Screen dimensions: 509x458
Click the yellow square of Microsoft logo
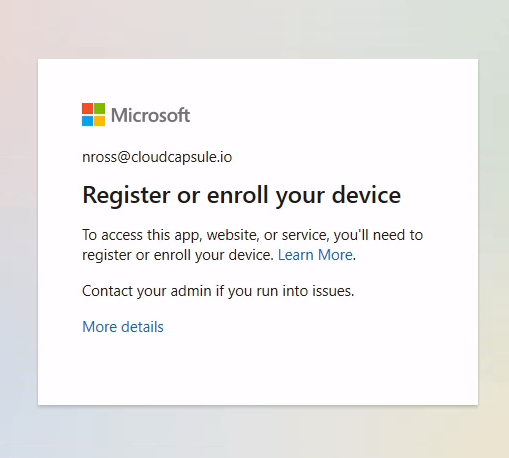[99, 121]
